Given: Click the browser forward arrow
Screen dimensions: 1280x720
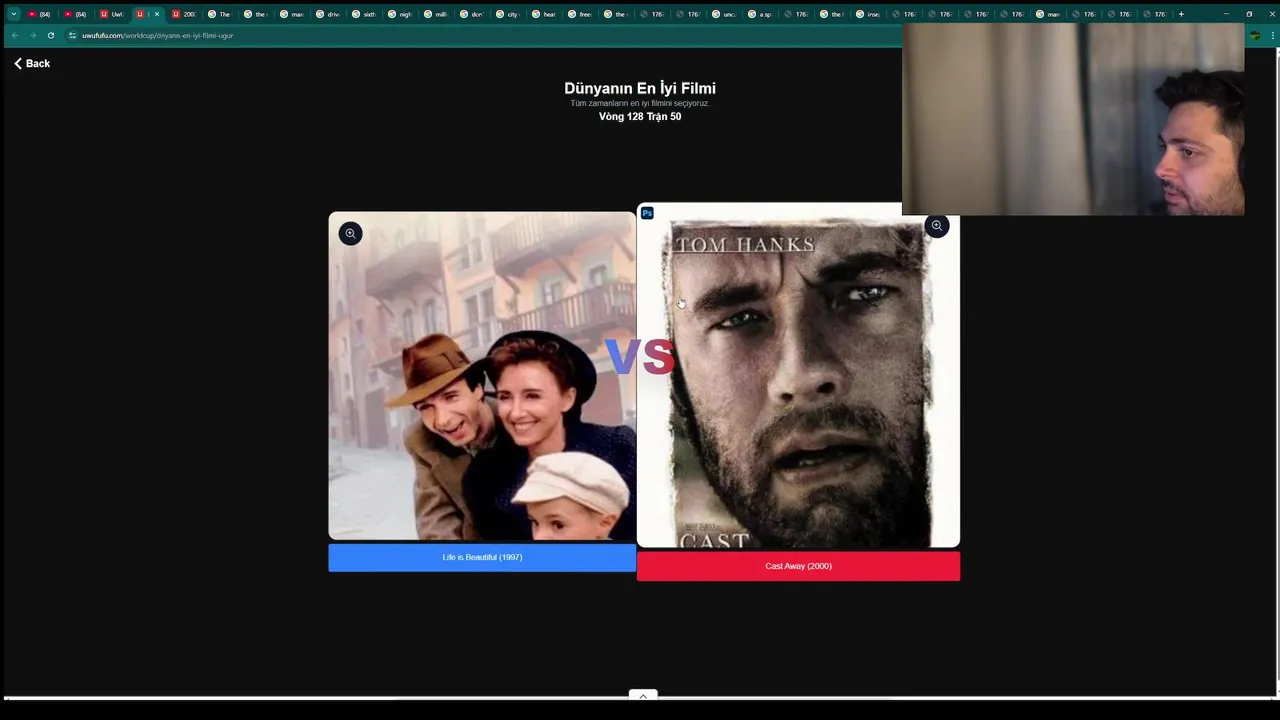Looking at the screenshot, I should [x=32, y=35].
